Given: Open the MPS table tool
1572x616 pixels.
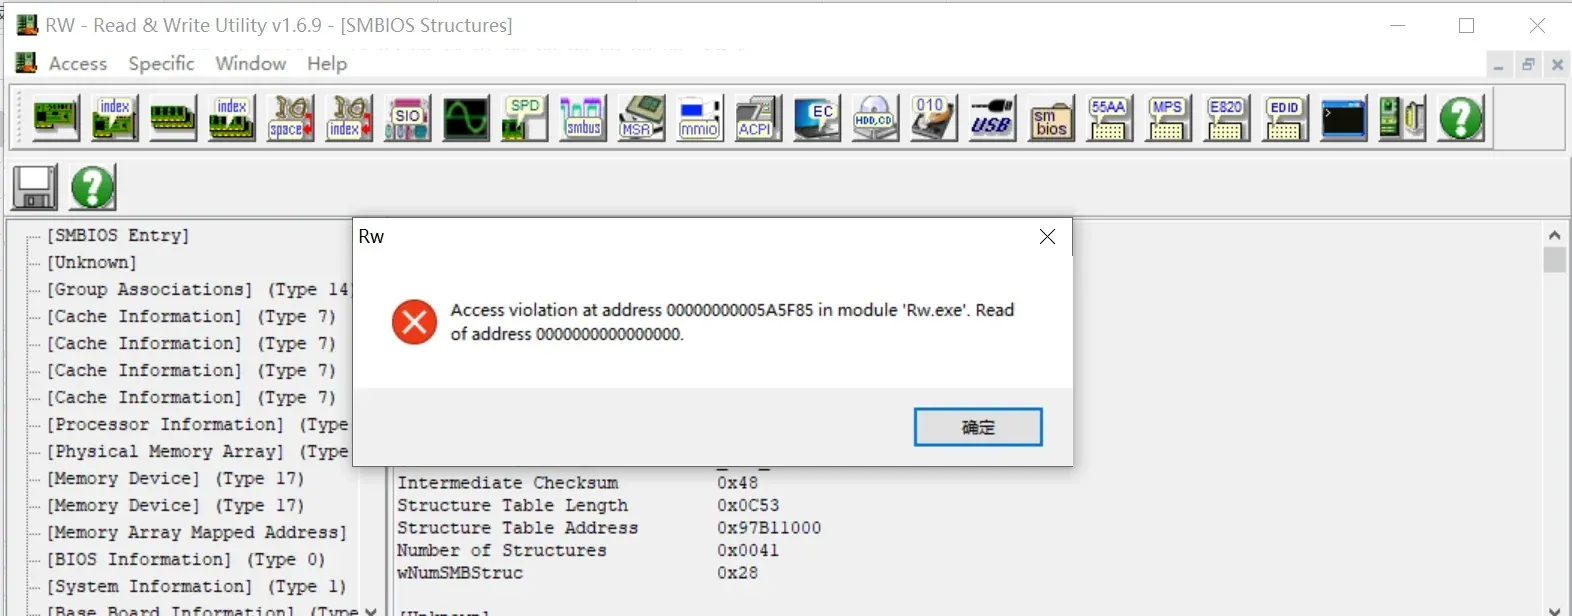Looking at the screenshot, I should (1168, 118).
